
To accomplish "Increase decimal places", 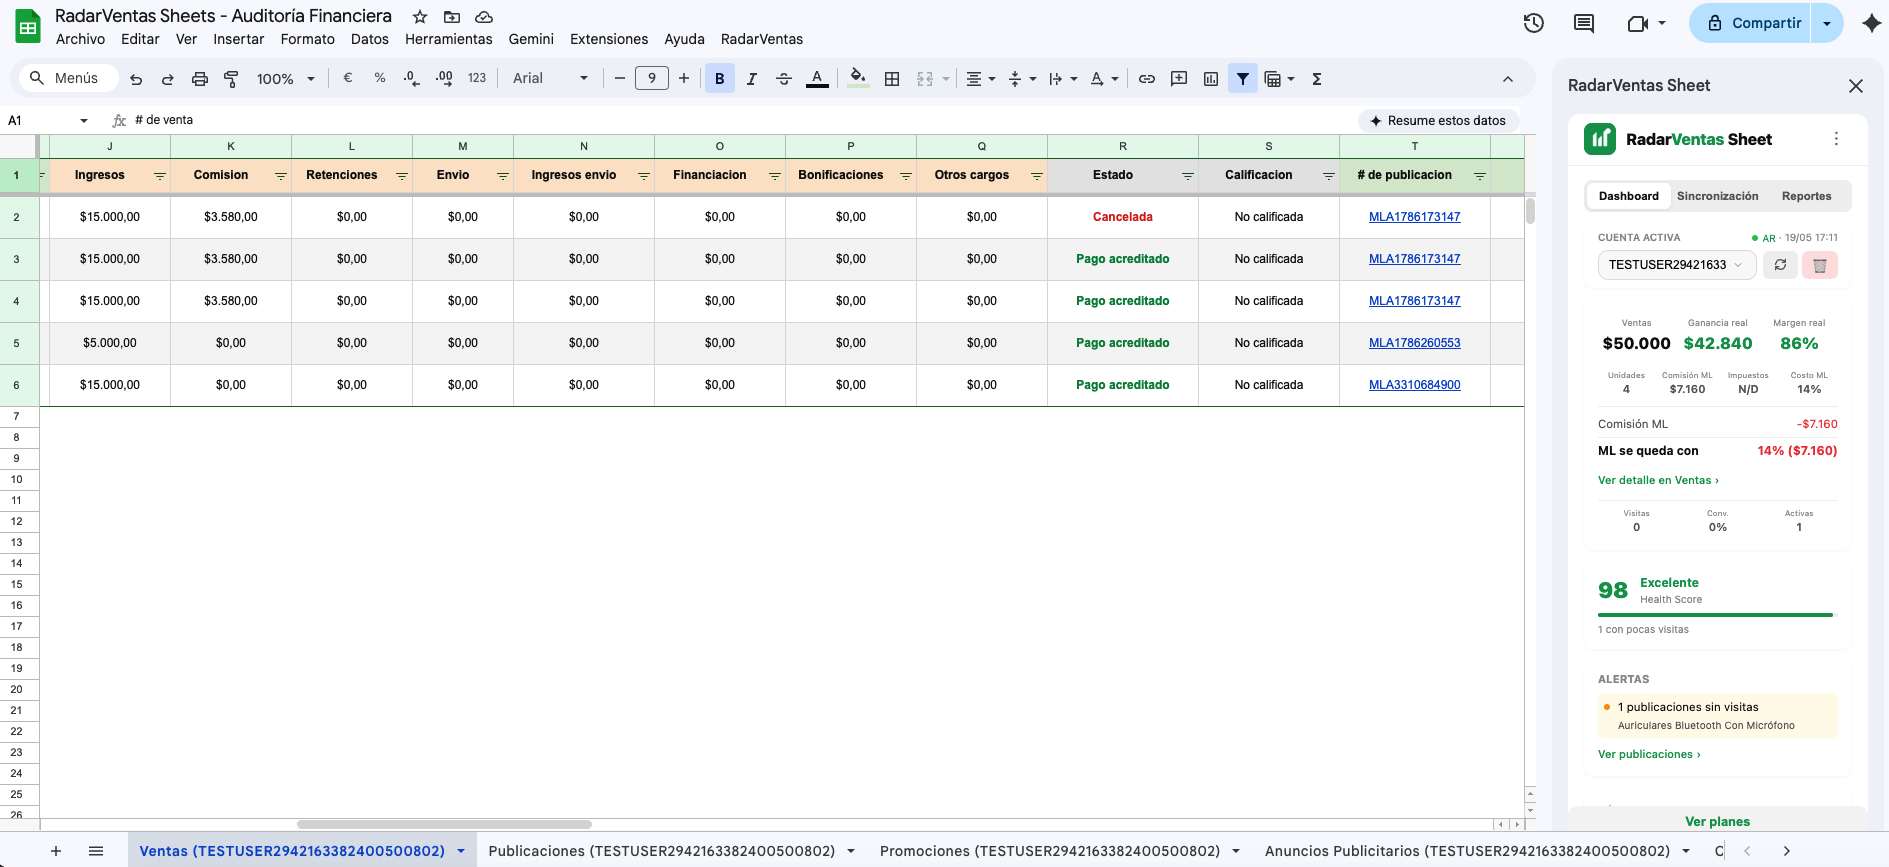I will click(444, 78).
